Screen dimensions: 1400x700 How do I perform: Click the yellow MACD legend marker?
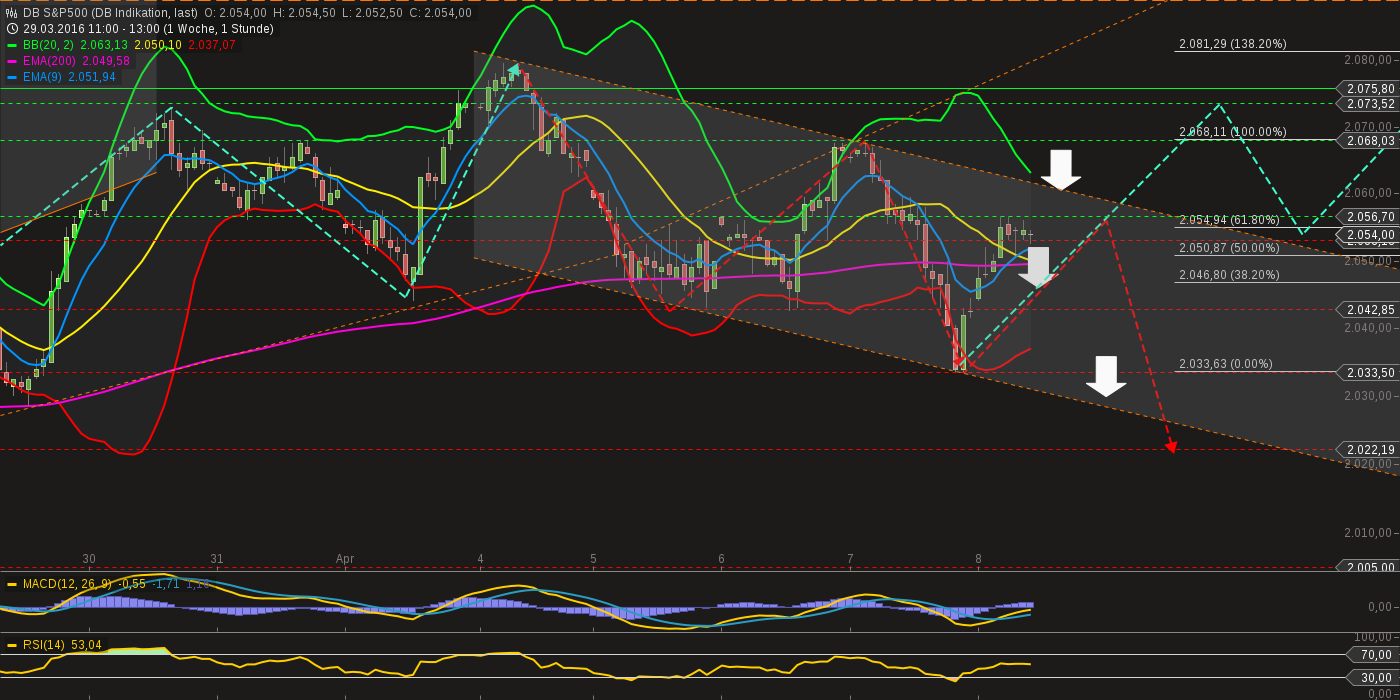[12, 584]
